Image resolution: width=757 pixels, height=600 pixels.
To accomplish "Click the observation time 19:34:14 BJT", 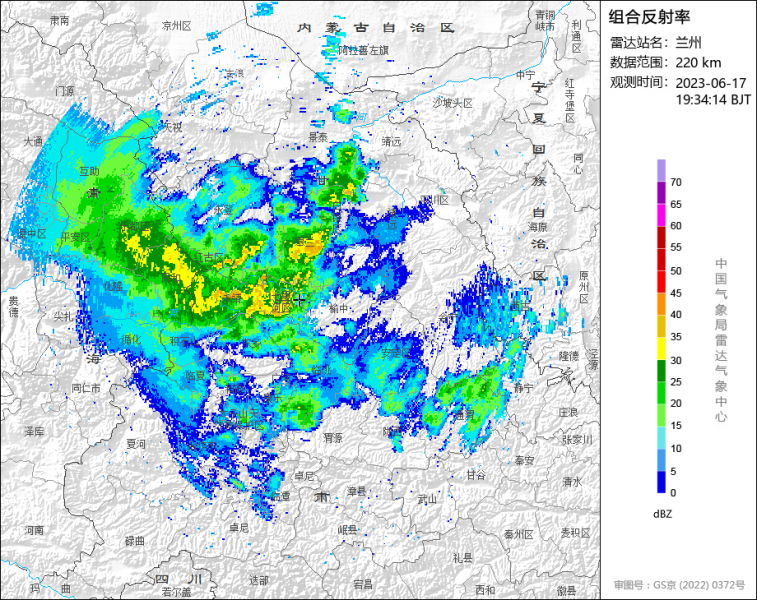I will click(x=712, y=100).
